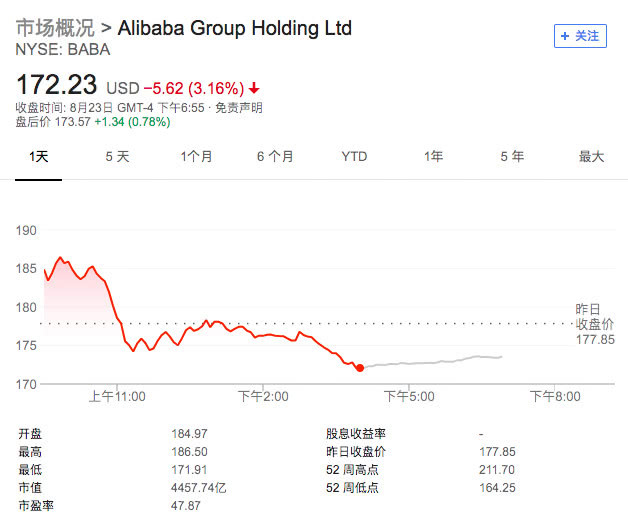The width and height of the screenshot is (628, 518).
Task: Click the 52 周高点 value 211.70
Action: 497,470
